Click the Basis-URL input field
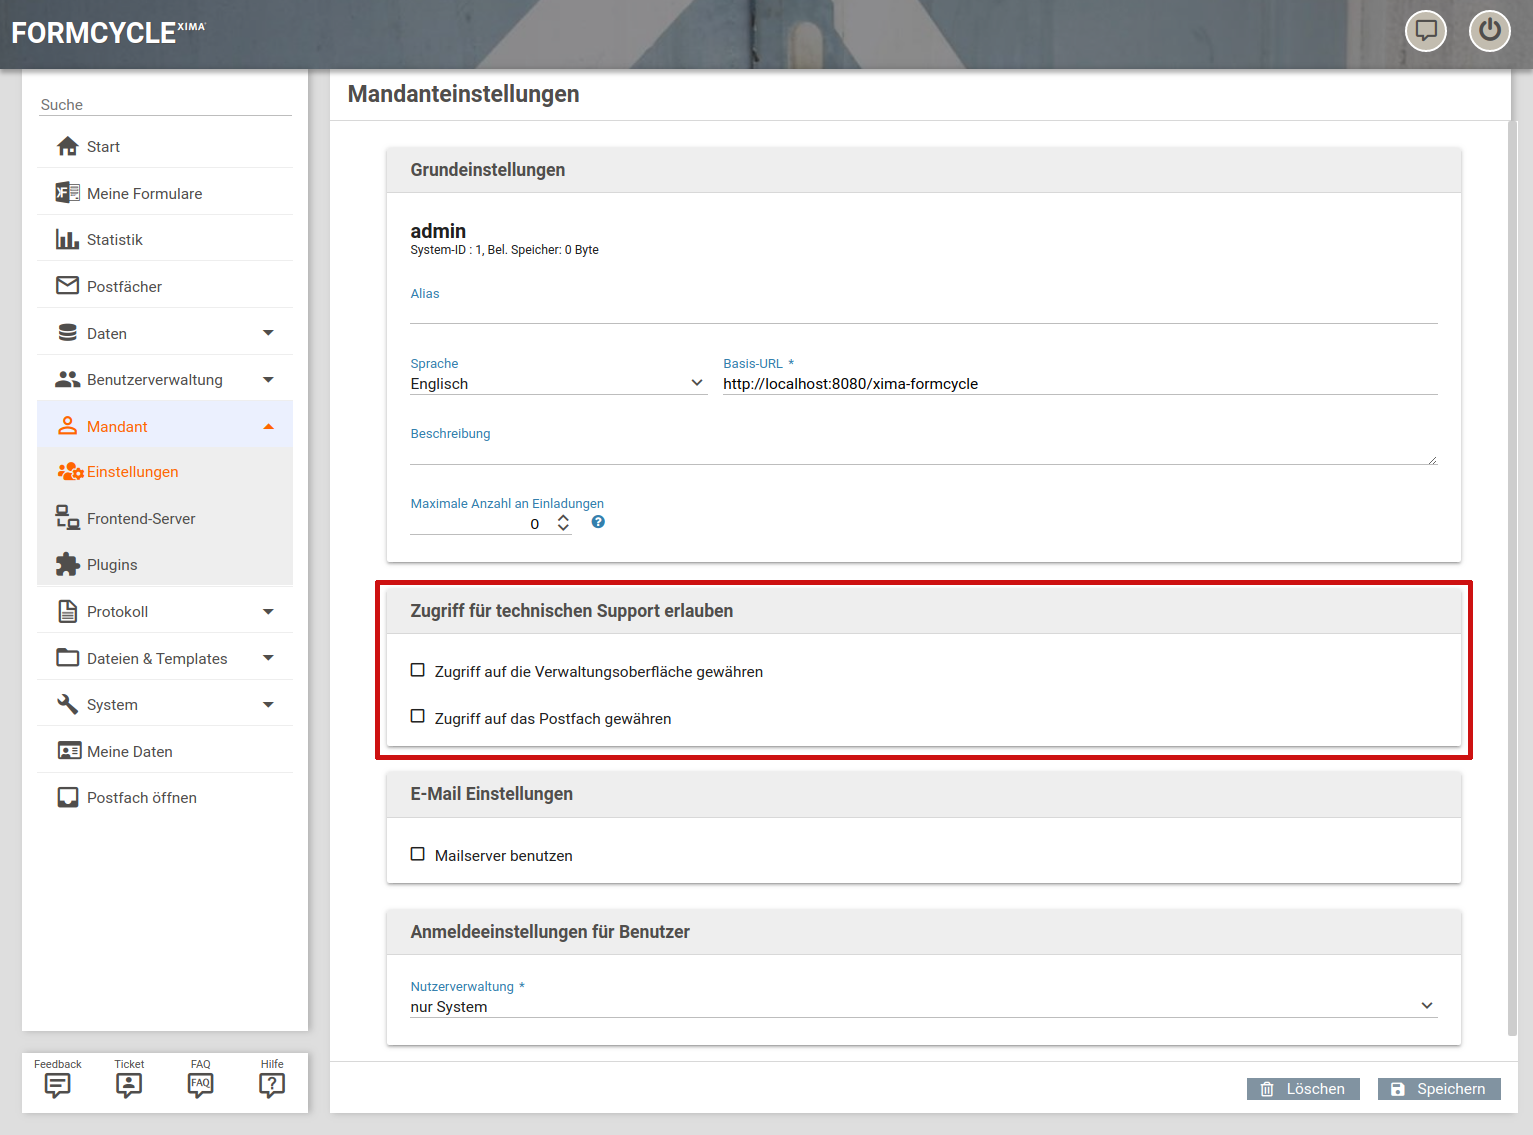 1078,384
